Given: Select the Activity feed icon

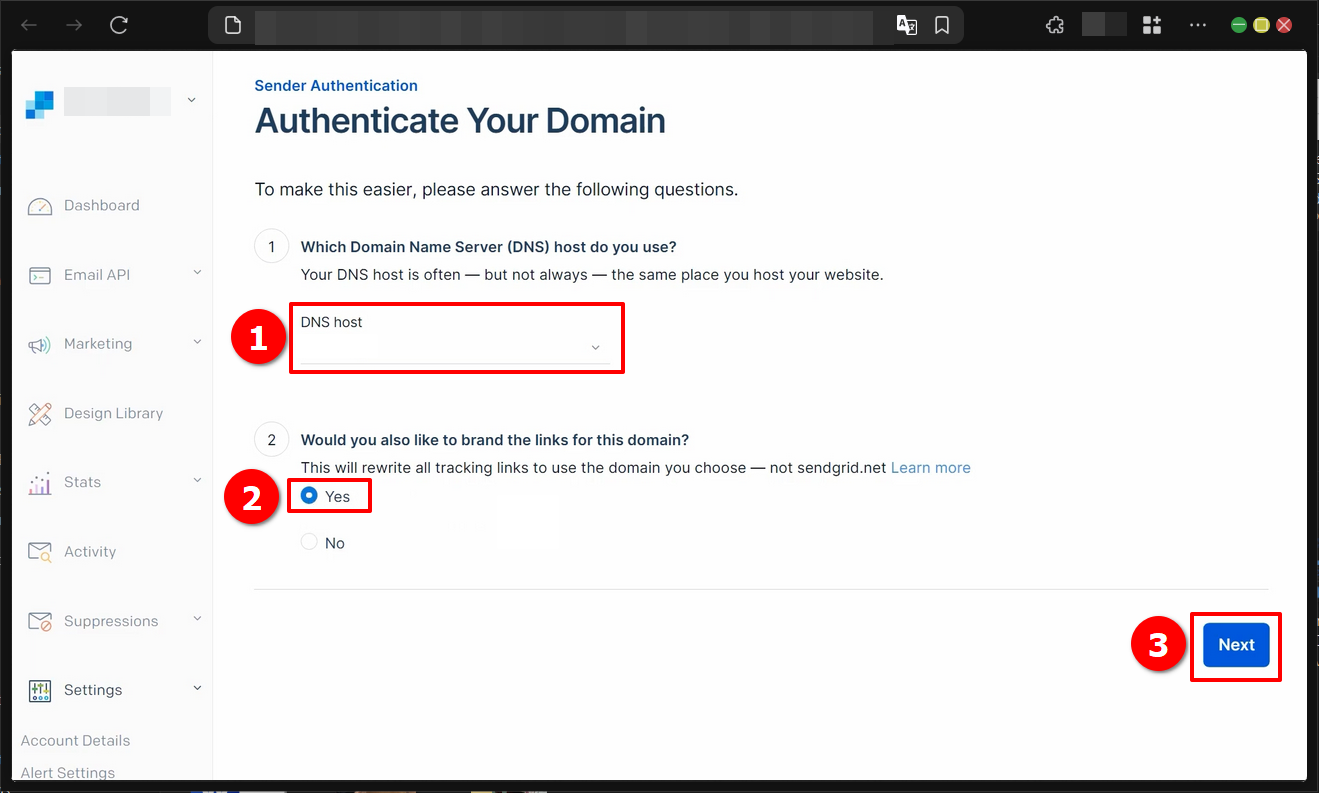Looking at the screenshot, I should (x=40, y=551).
